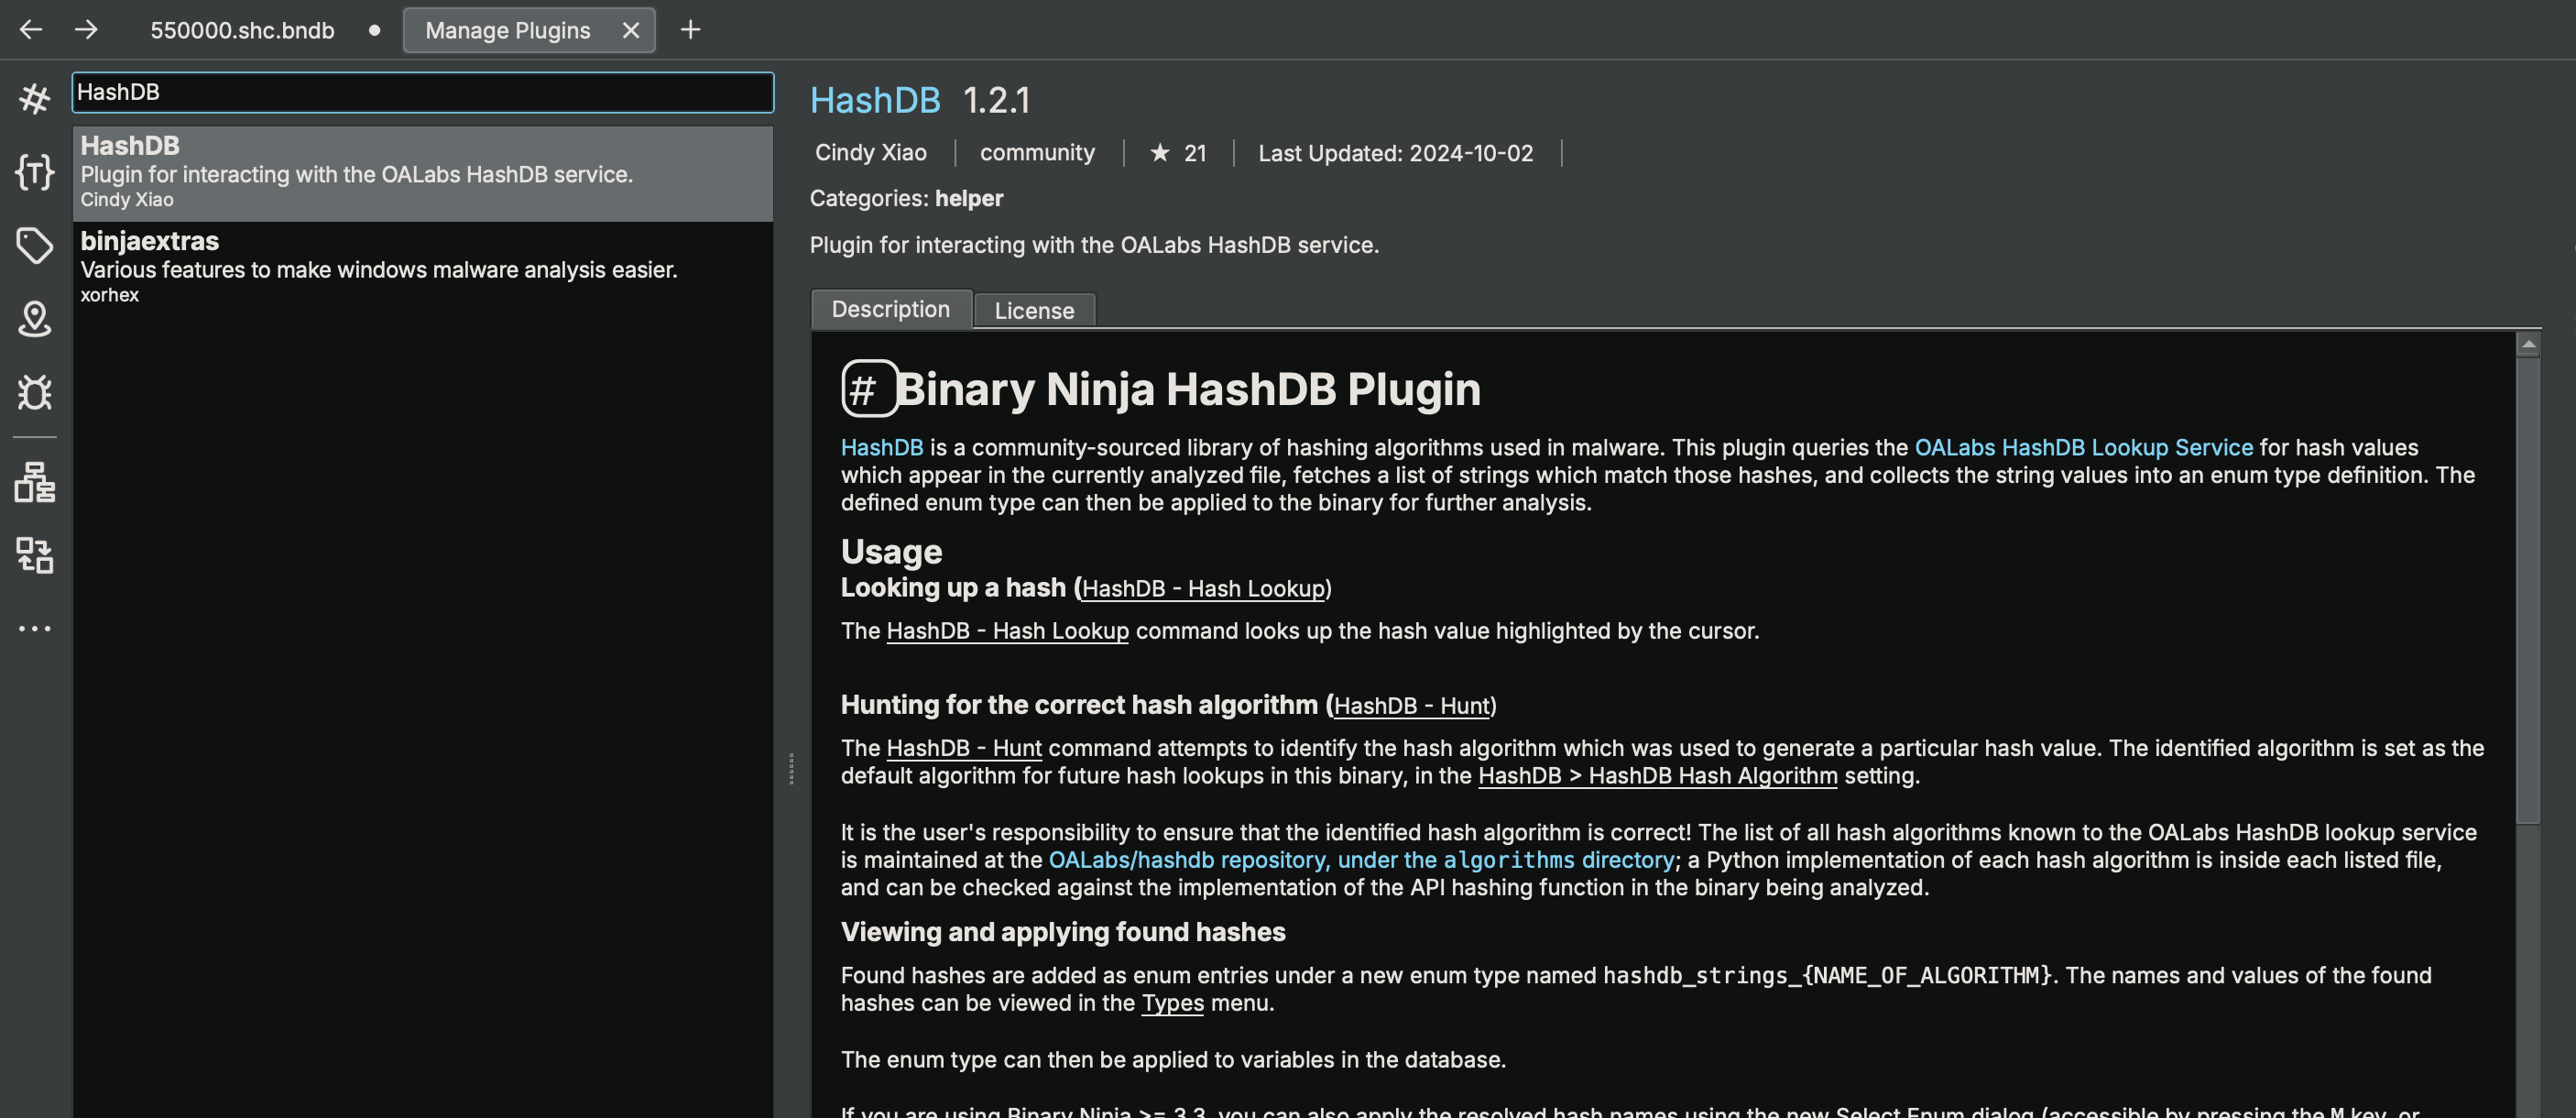
Task: Switch to the License tab
Action: tap(1034, 311)
